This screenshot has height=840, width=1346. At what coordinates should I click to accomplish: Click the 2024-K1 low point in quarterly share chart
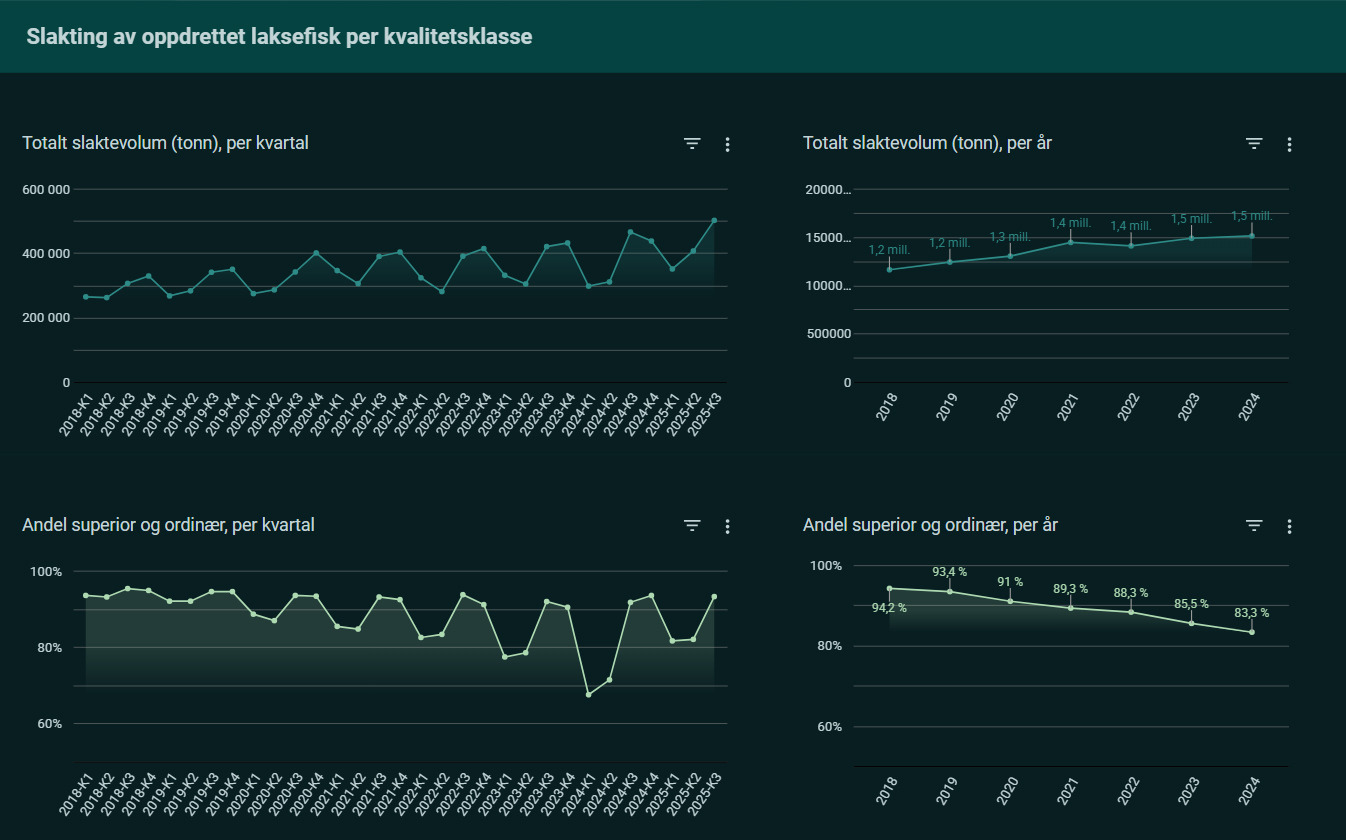(588, 694)
